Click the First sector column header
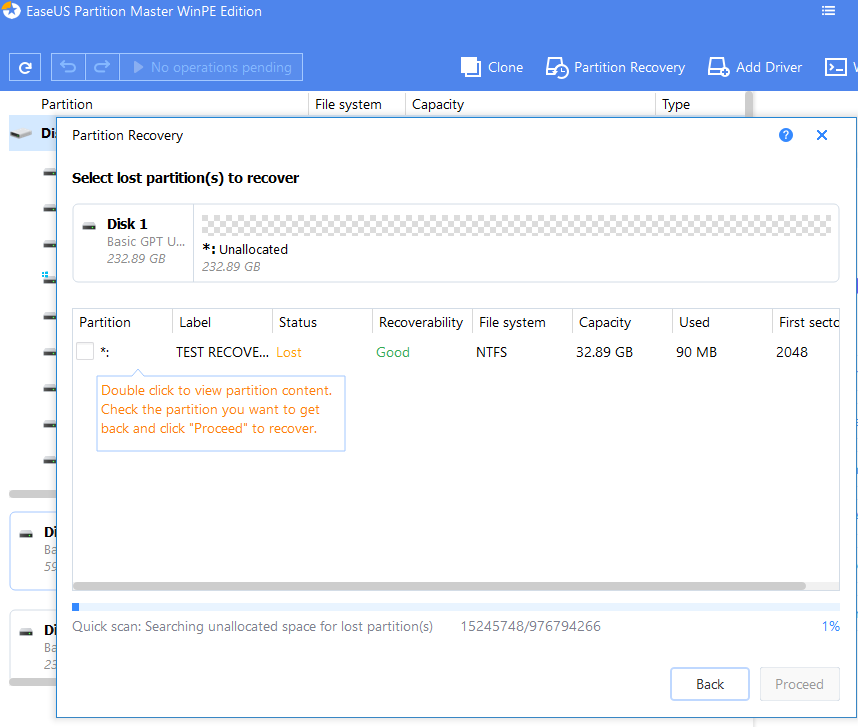 (x=806, y=322)
